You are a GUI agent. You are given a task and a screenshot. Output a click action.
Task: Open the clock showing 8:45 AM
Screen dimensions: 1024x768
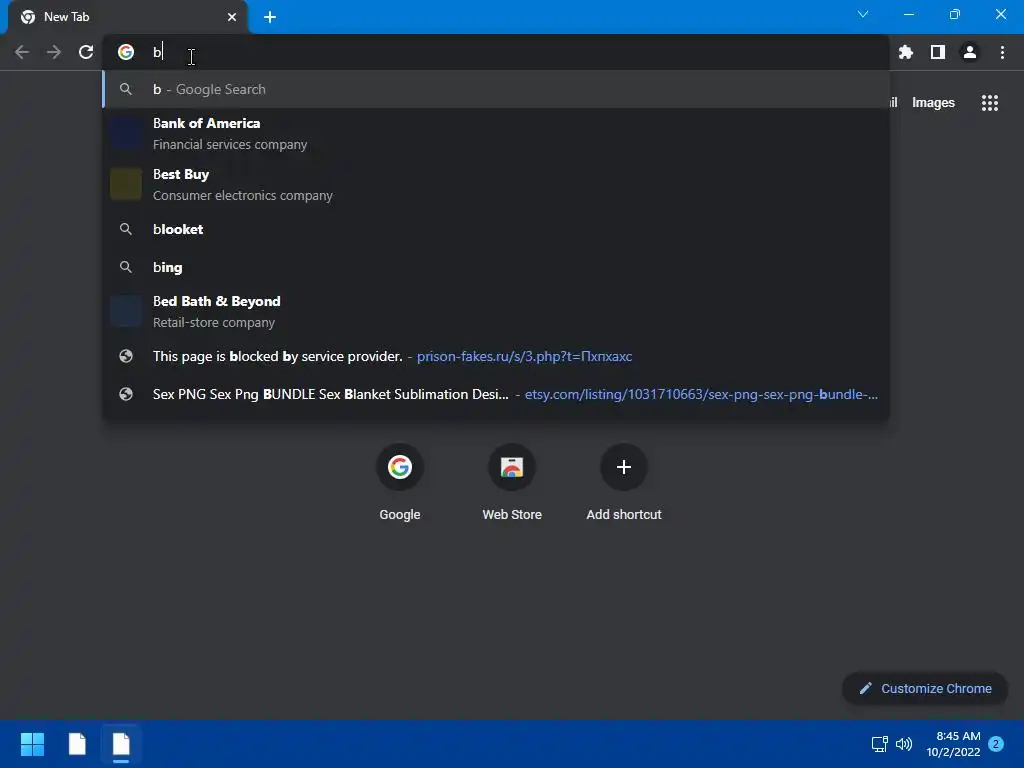[x=953, y=744]
